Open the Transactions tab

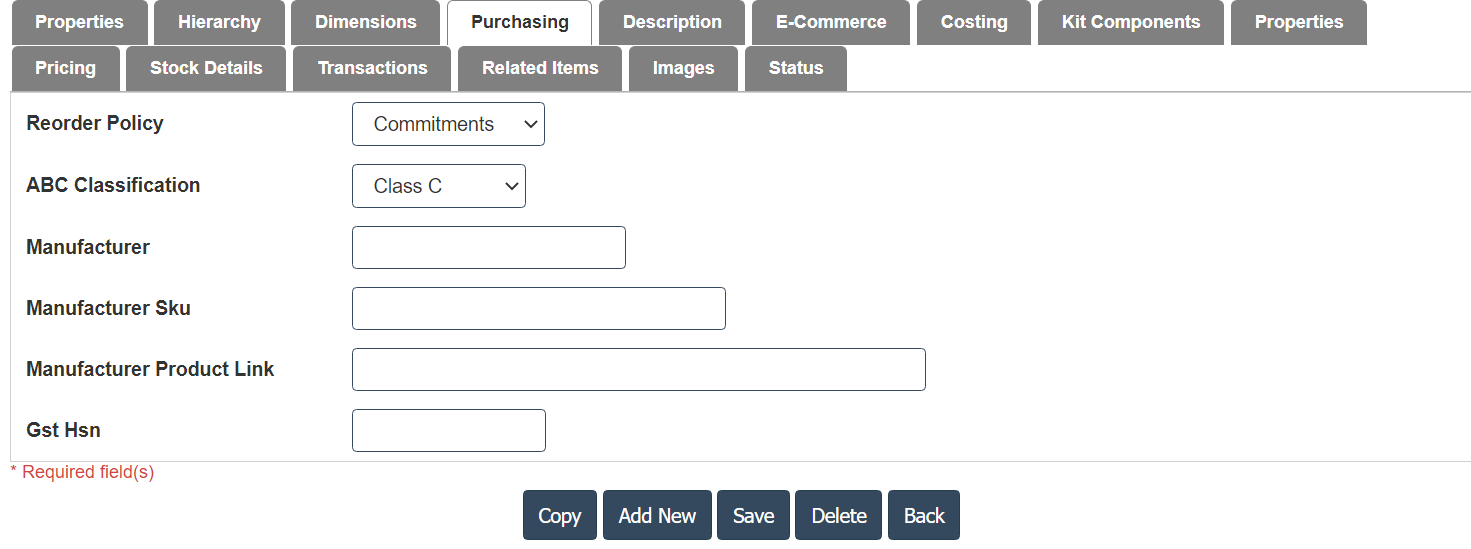click(x=372, y=68)
